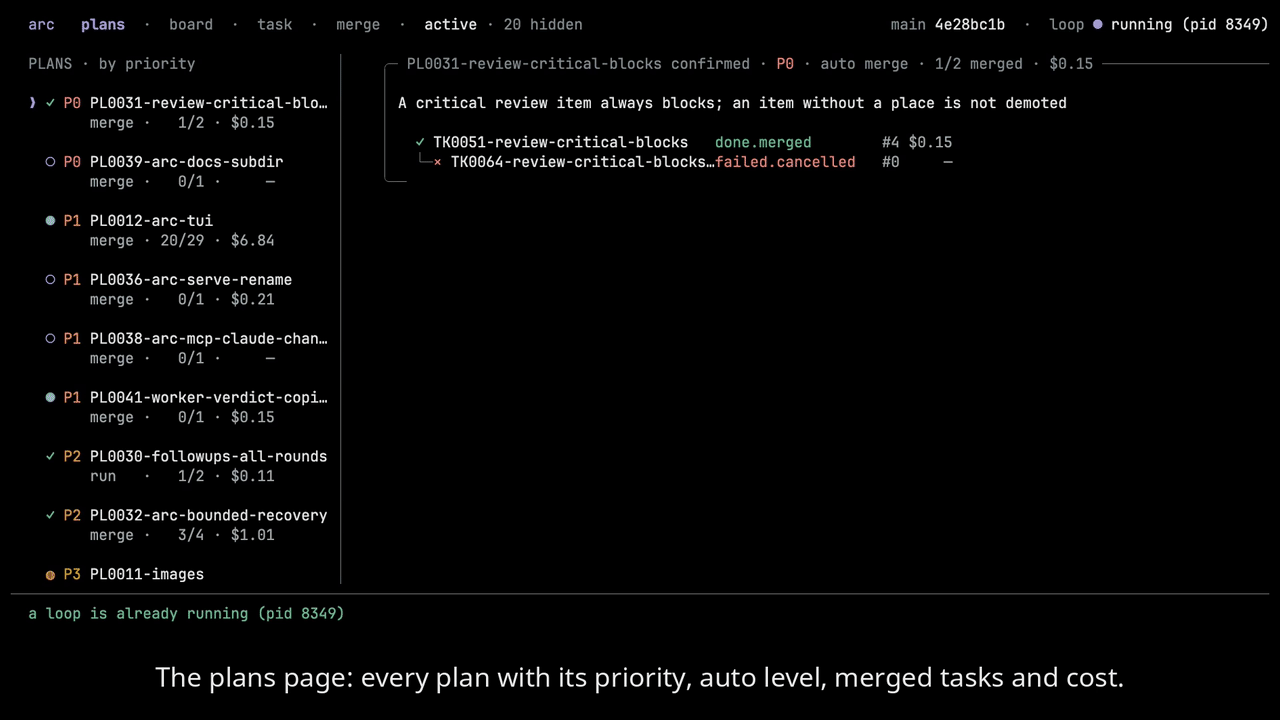1280x720 pixels.
Task: Click the P0 priority in the detail header
Action: point(785,63)
